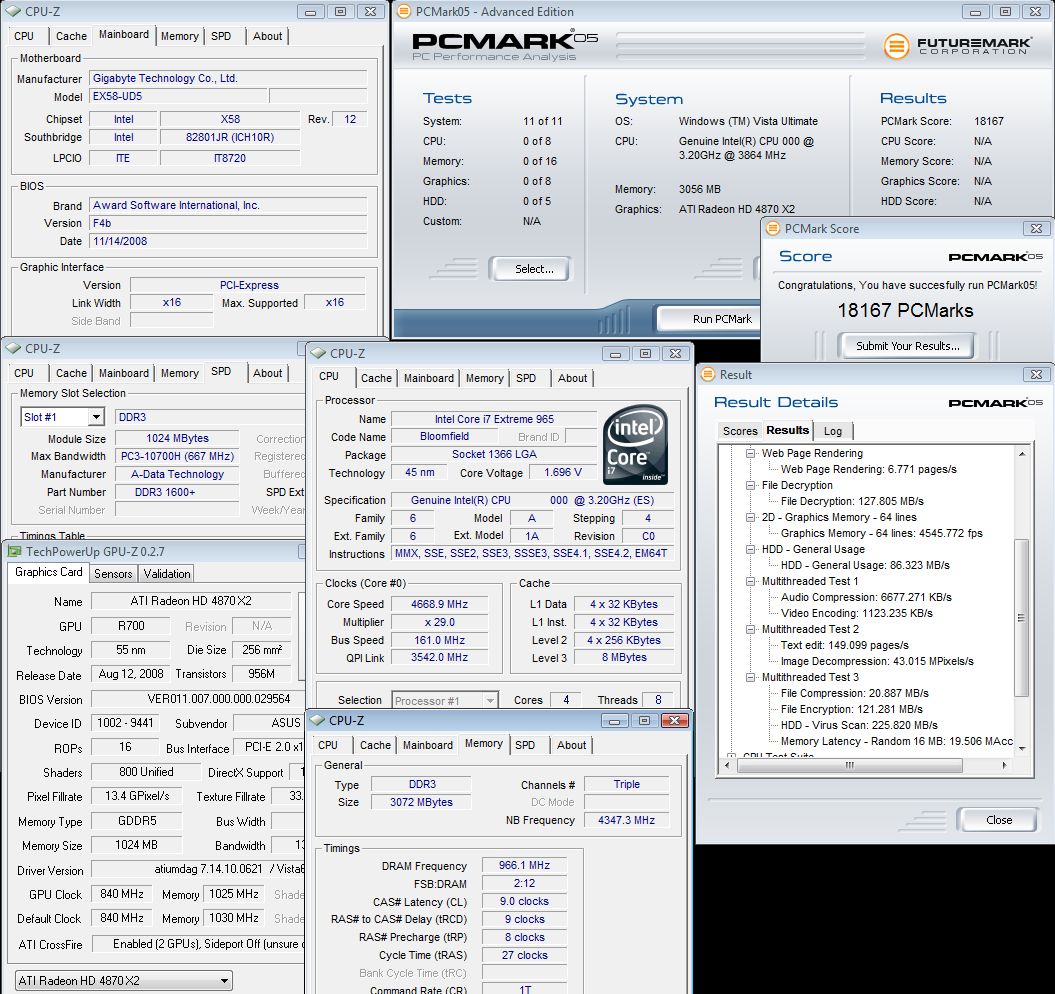
Task: Open the Processor #1 selection dropdown
Action: tap(445, 701)
